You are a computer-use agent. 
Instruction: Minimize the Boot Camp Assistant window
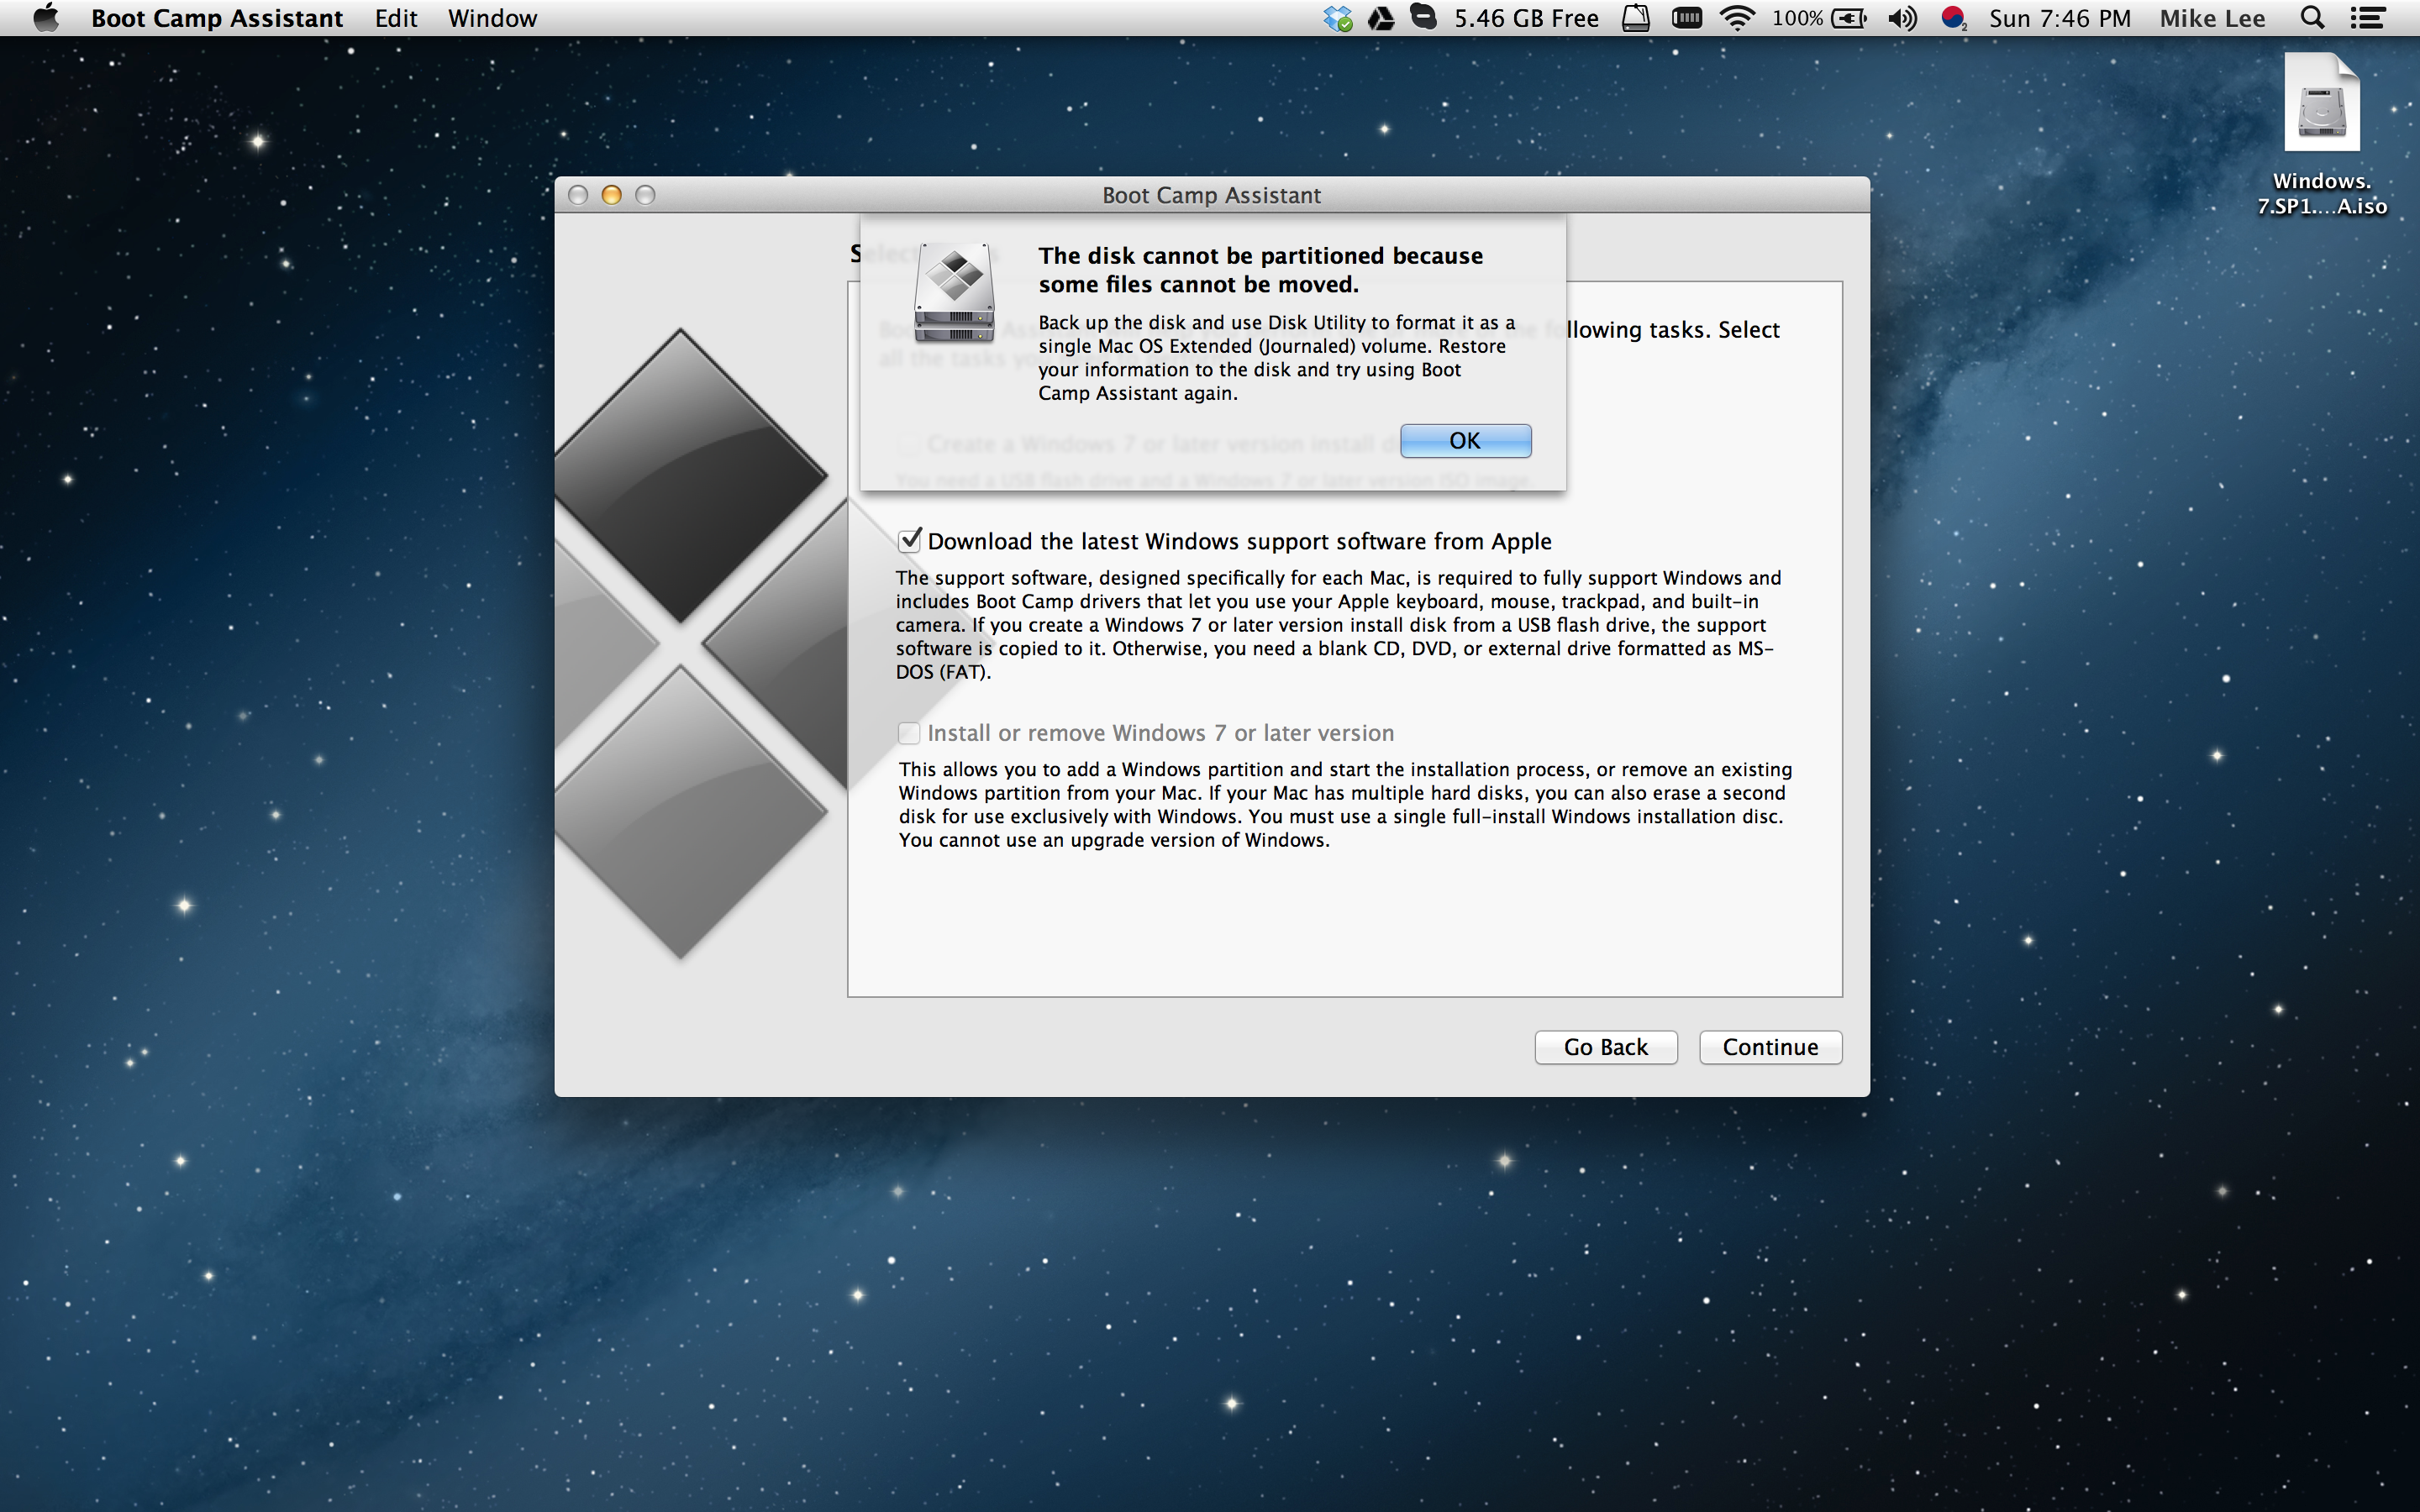(611, 195)
